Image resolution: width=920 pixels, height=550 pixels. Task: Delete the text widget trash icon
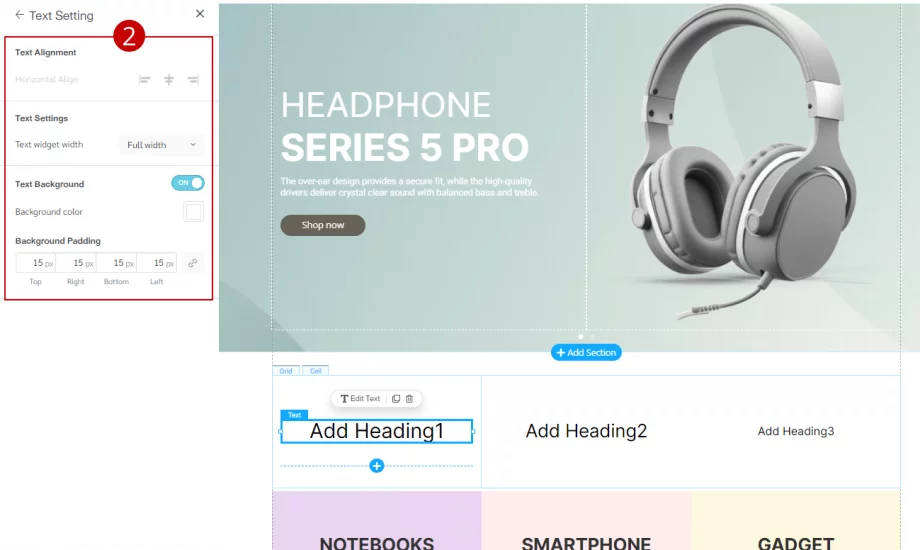click(x=410, y=399)
